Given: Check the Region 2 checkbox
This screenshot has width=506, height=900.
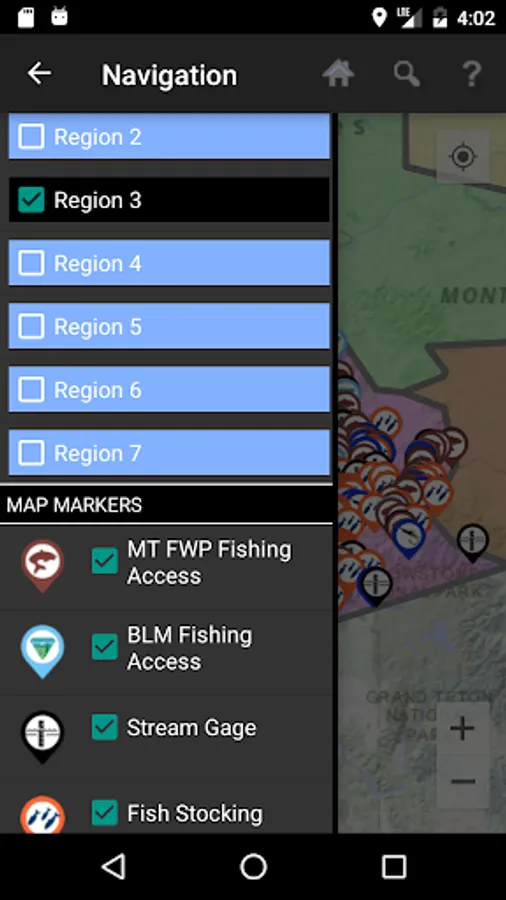Looking at the screenshot, I should coord(31,137).
